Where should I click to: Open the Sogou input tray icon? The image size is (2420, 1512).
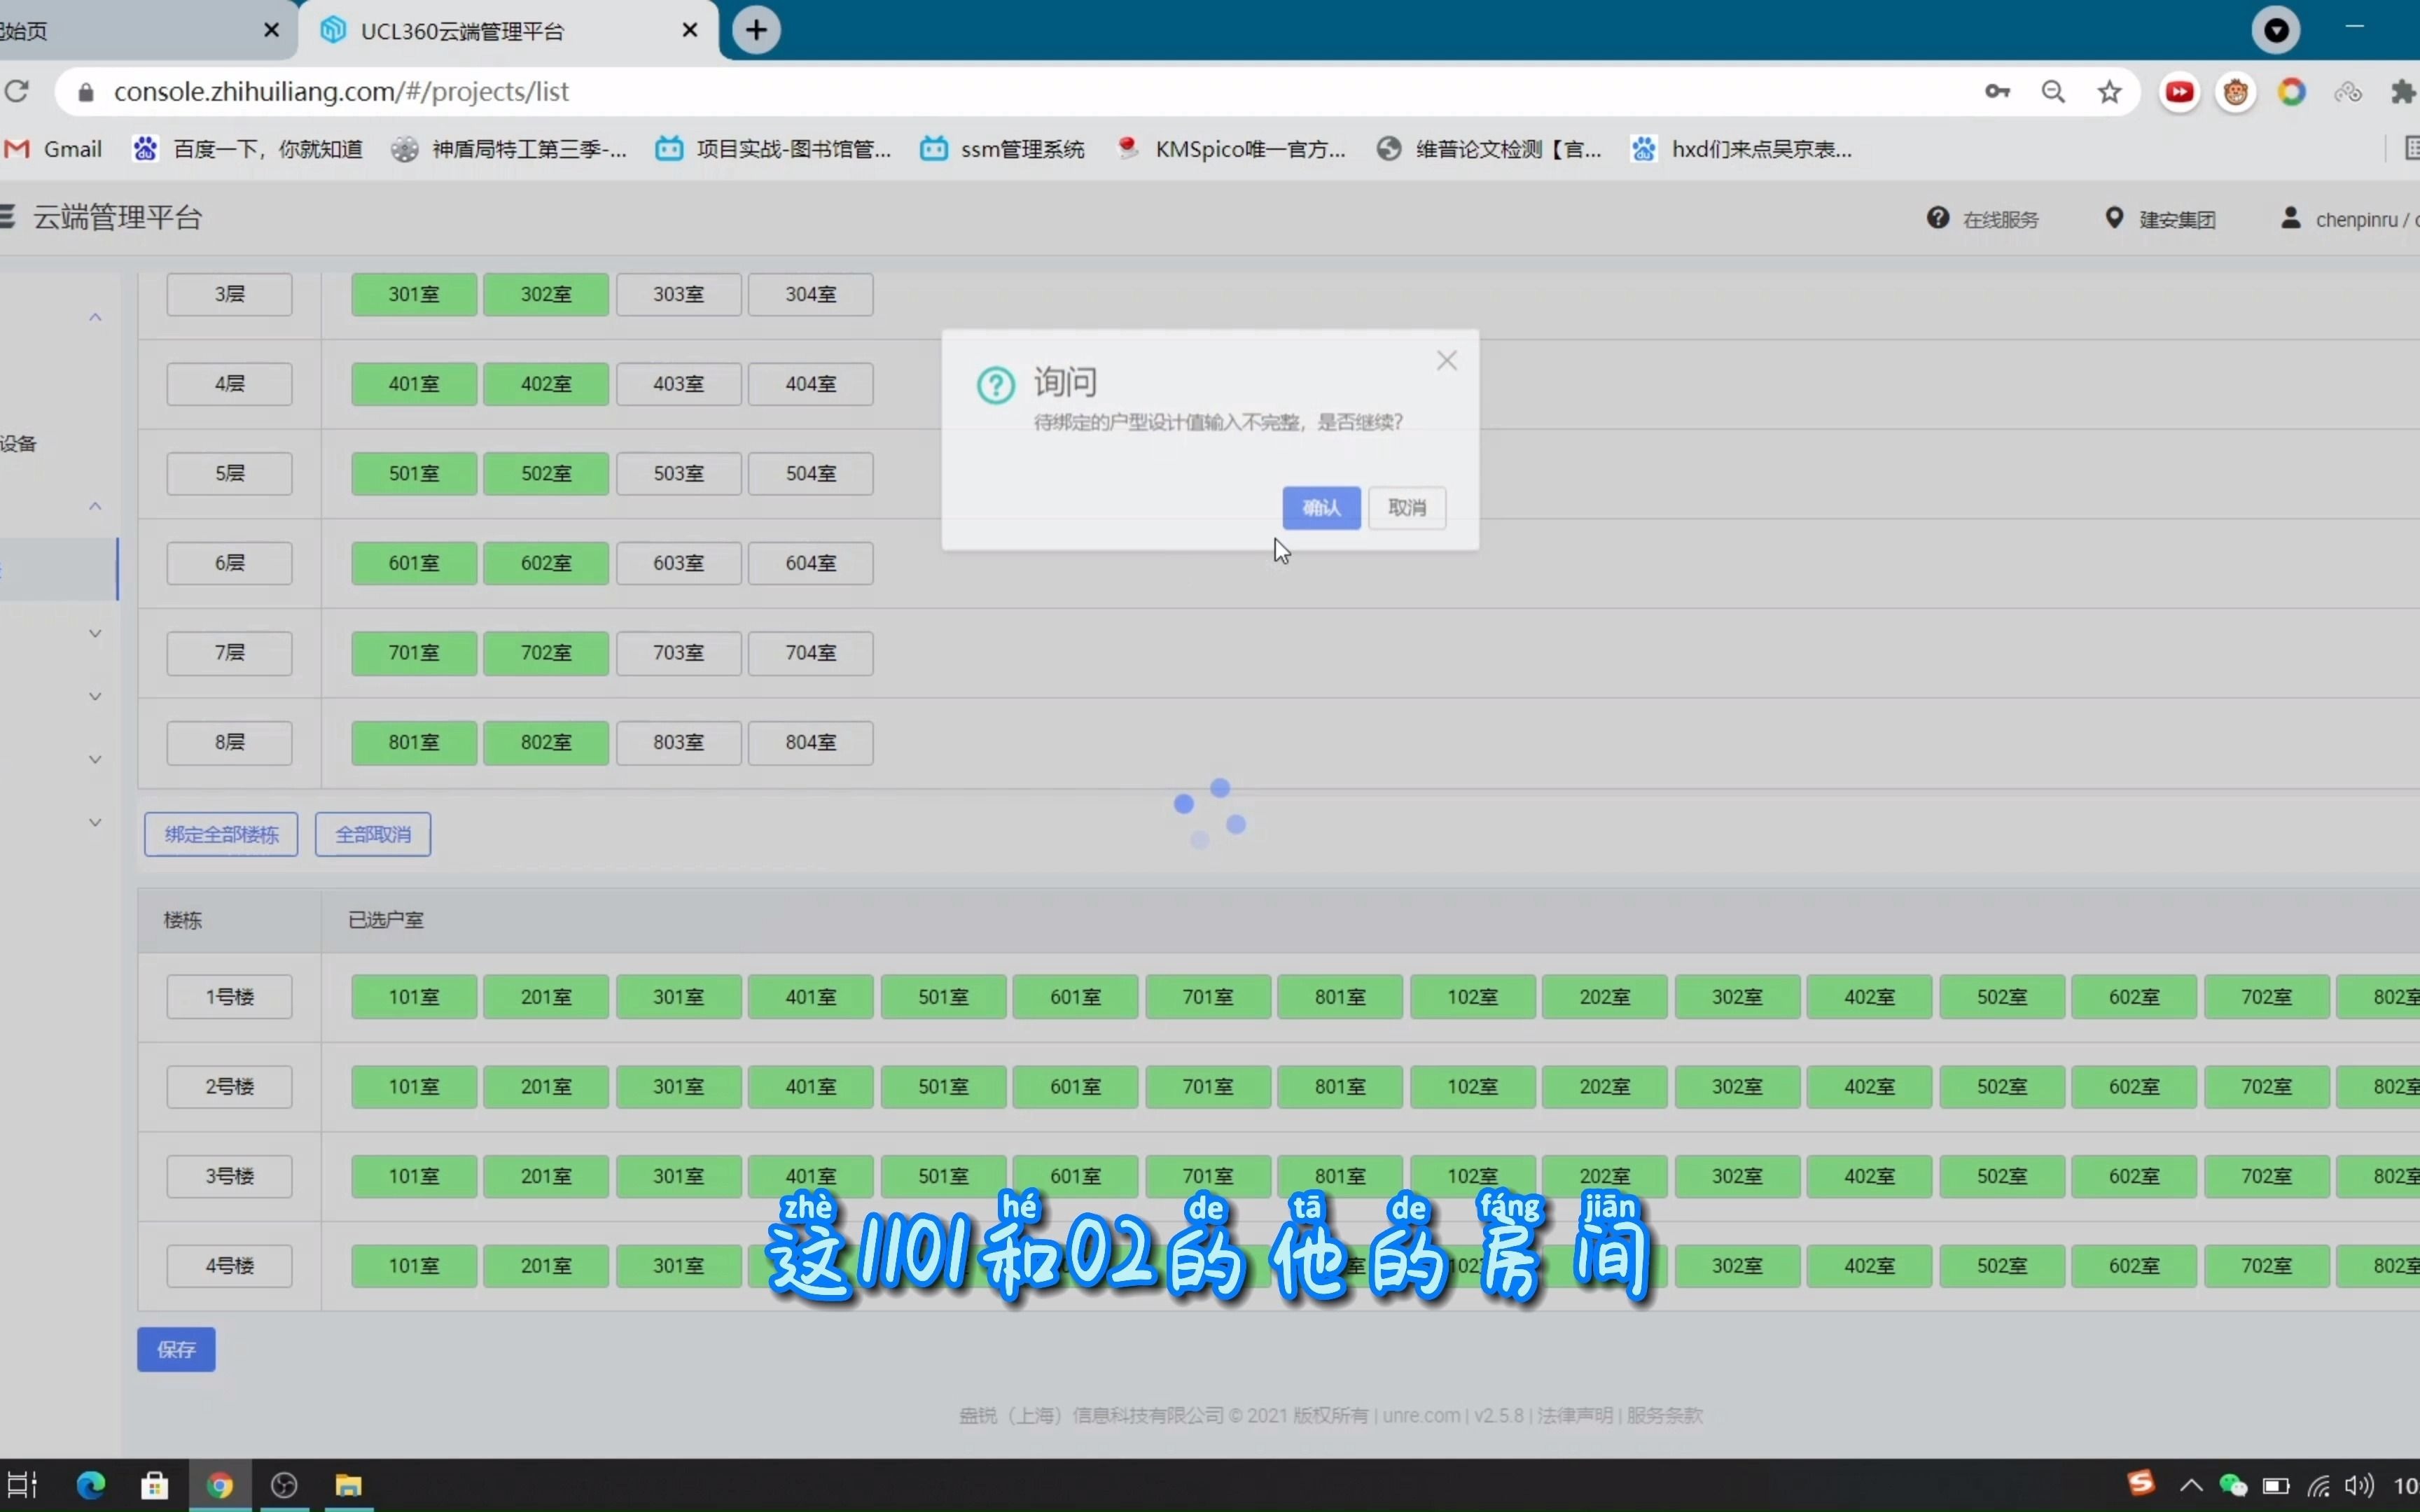2140,1483
